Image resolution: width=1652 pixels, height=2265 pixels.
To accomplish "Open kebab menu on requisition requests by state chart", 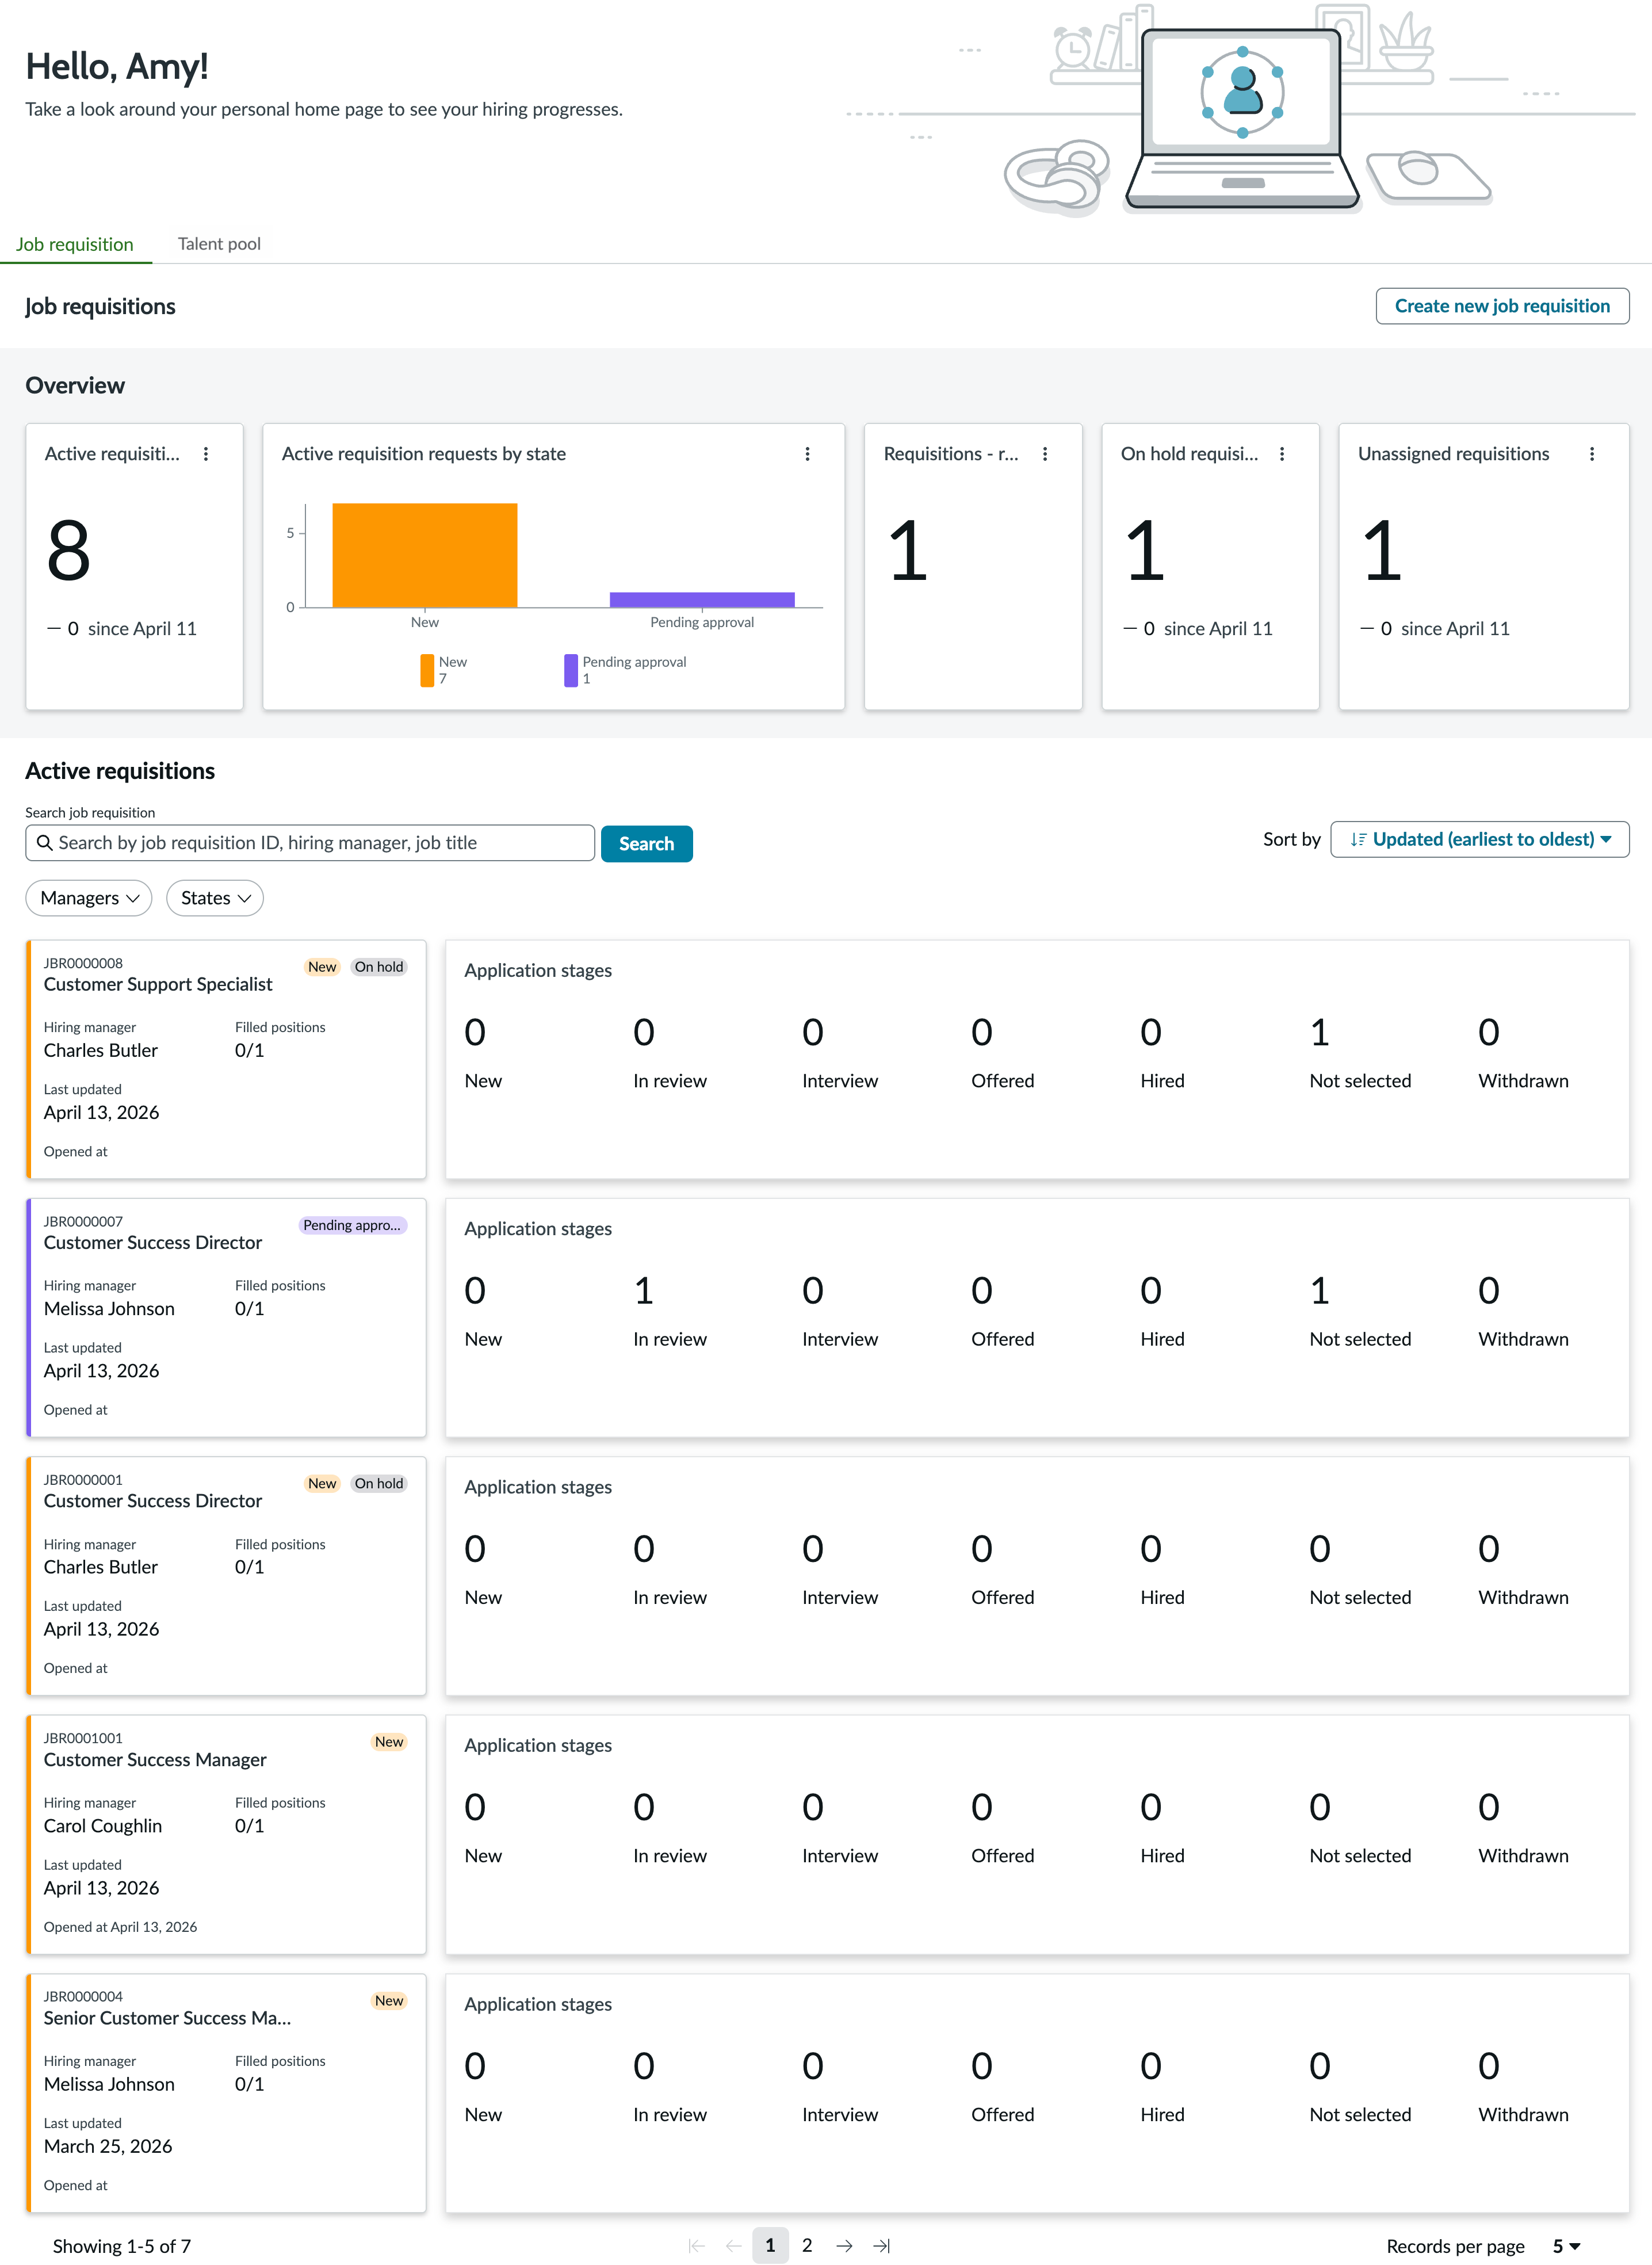I will tap(807, 454).
